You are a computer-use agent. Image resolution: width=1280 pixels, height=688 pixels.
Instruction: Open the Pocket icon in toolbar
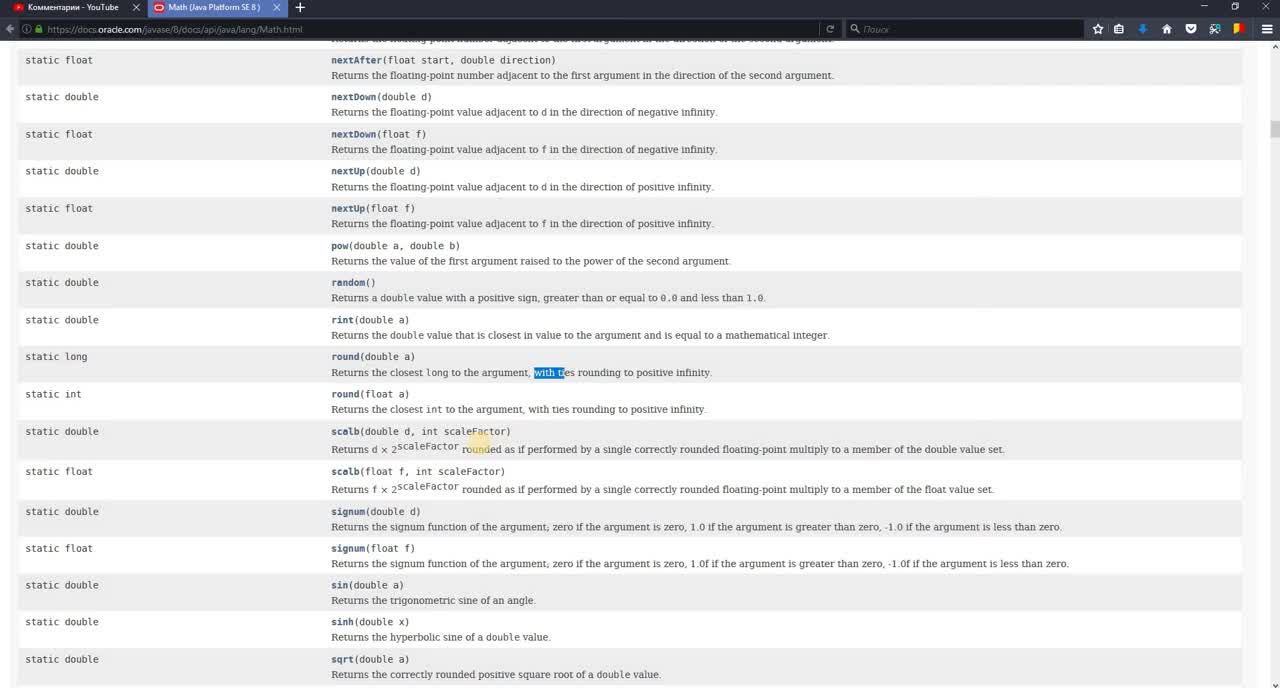(1190, 29)
